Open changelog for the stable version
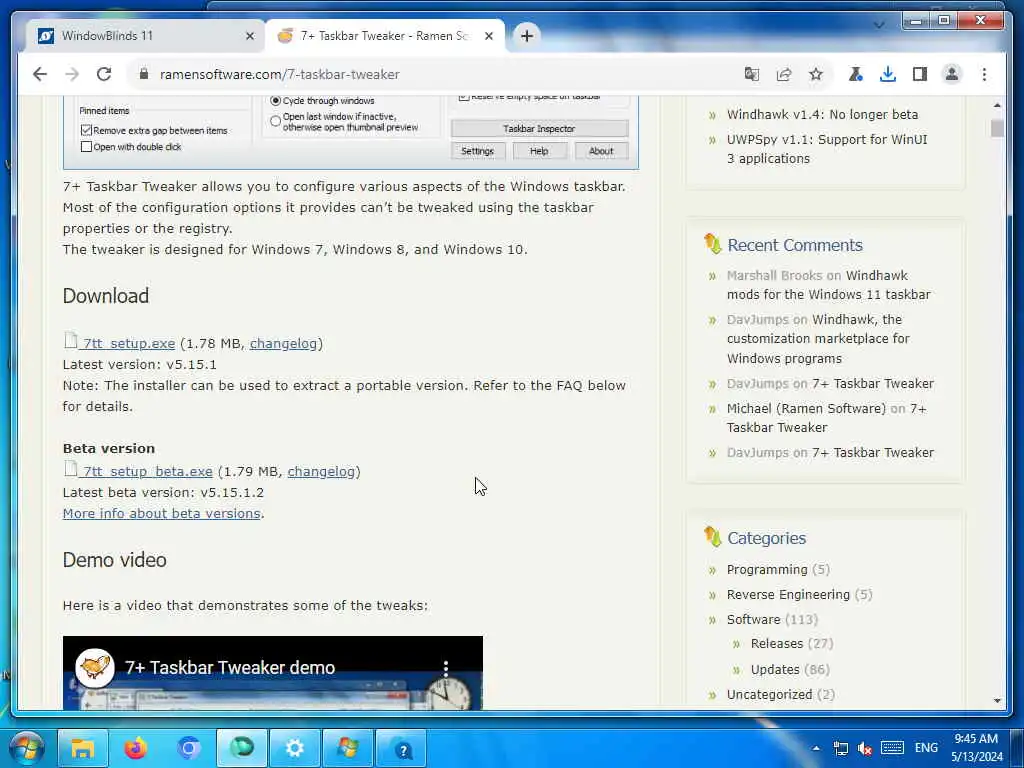 point(283,344)
